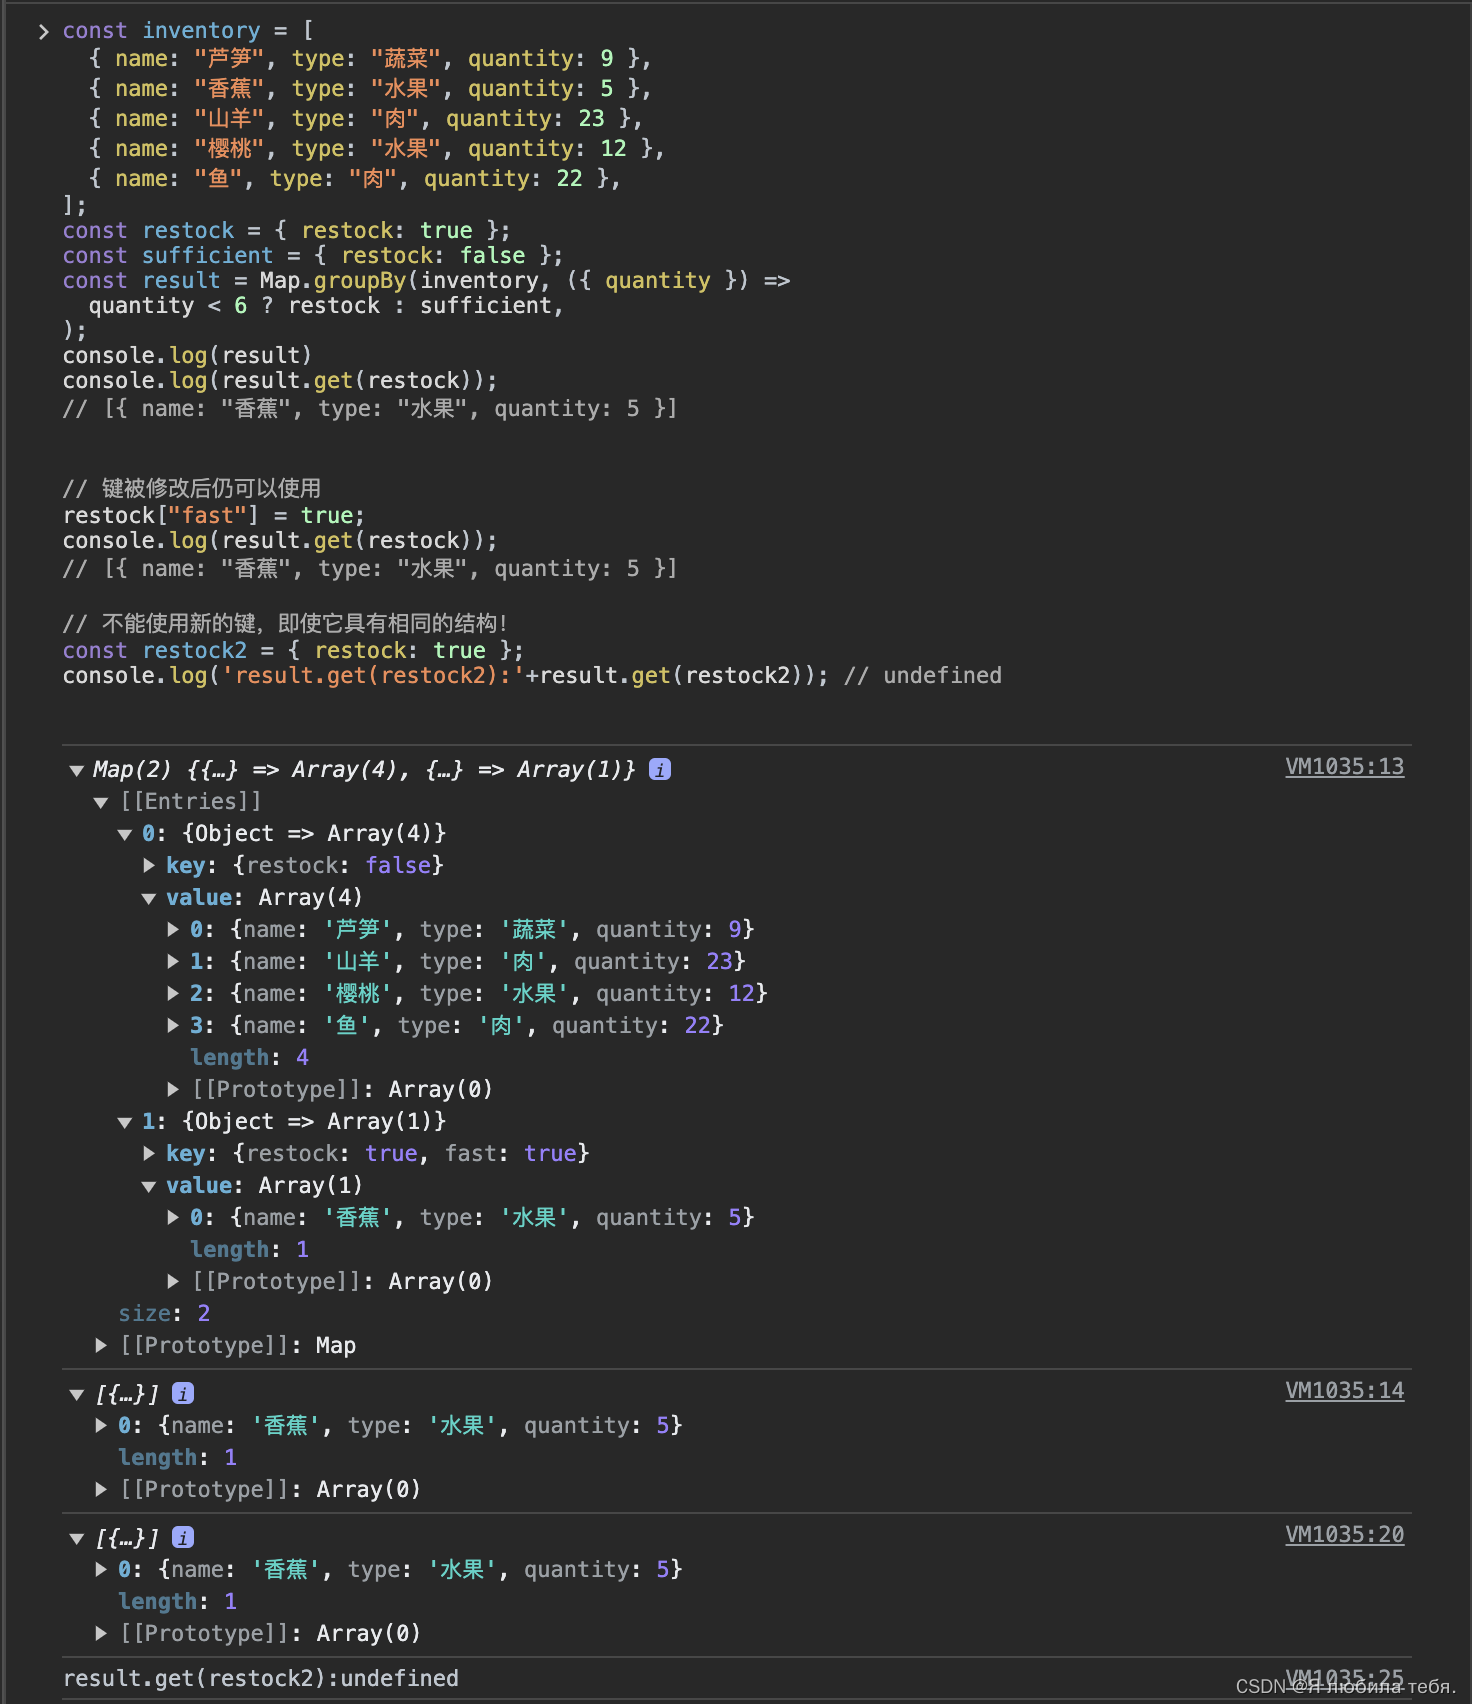Click the comment '// 键被修改后仍可以使用'
This screenshot has width=1472, height=1704.
point(192,488)
